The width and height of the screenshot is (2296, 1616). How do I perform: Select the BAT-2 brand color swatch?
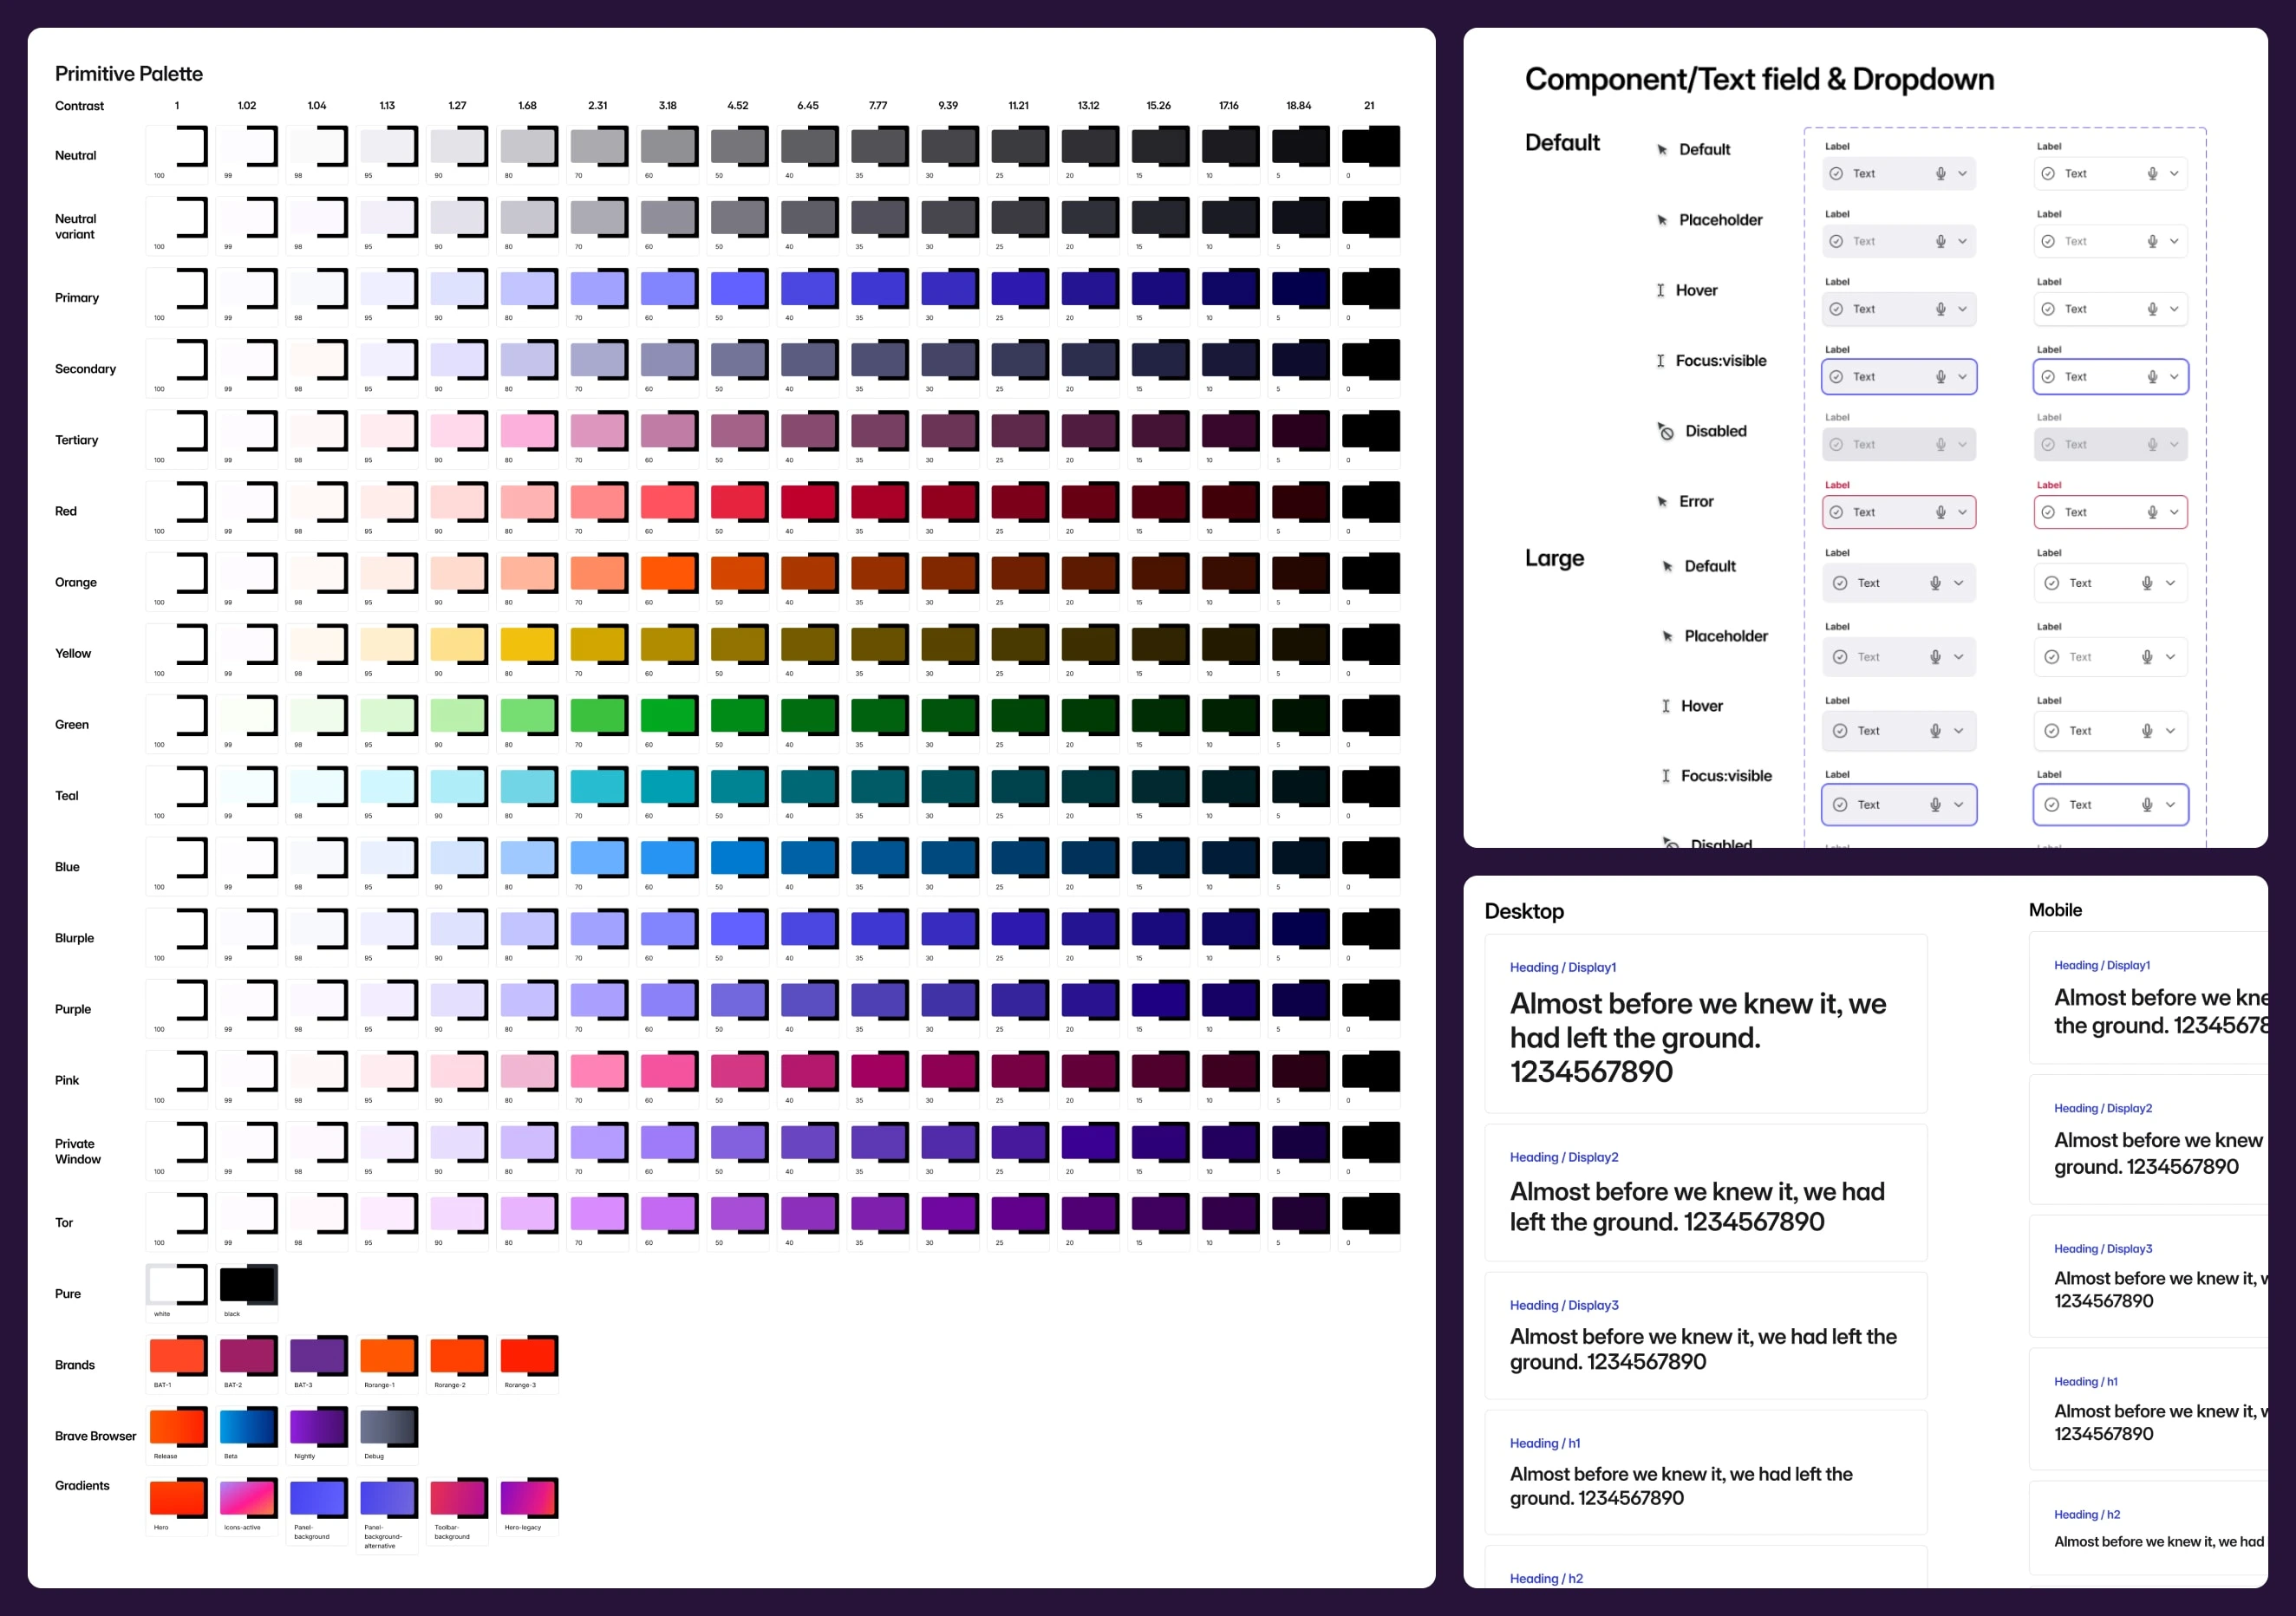(247, 1356)
